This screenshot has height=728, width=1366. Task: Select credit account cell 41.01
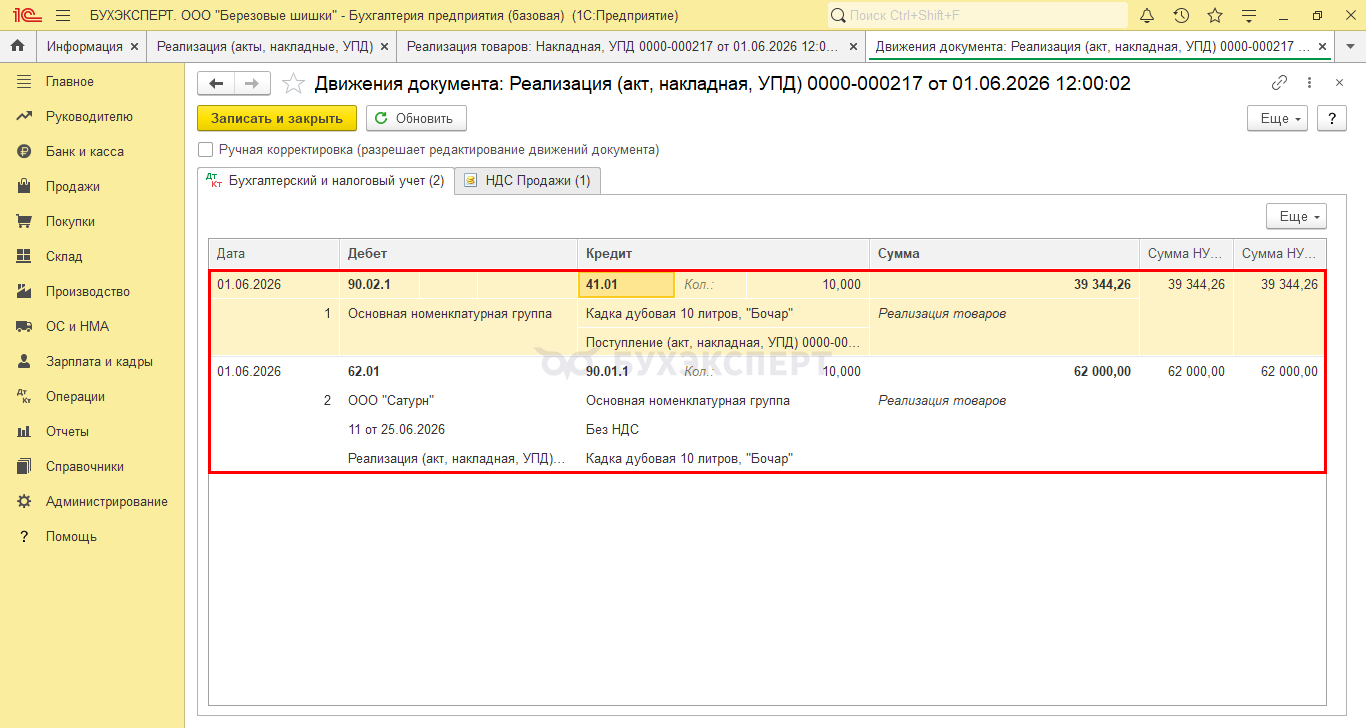click(627, 285)
